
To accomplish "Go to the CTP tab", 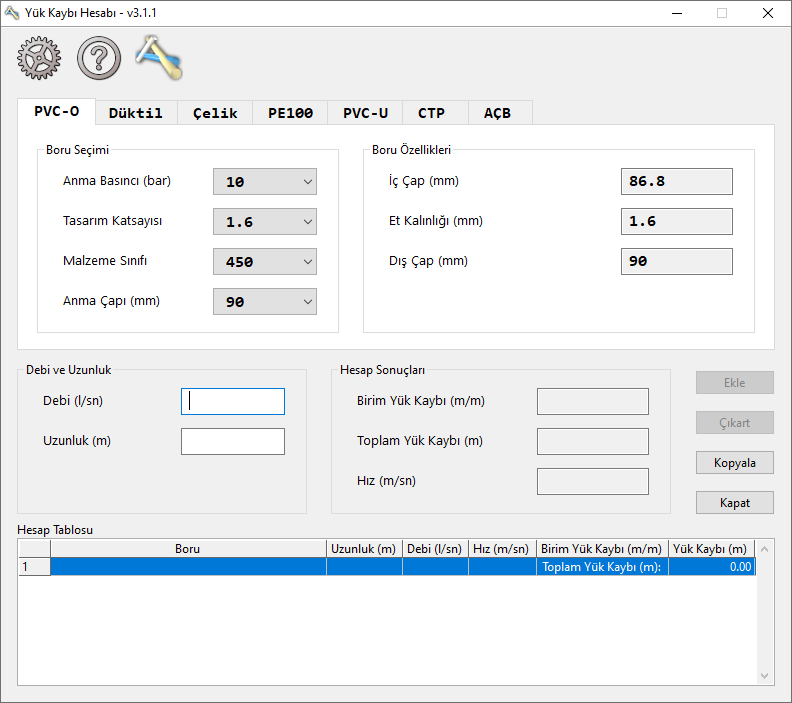I will click(x=431, y=113).
